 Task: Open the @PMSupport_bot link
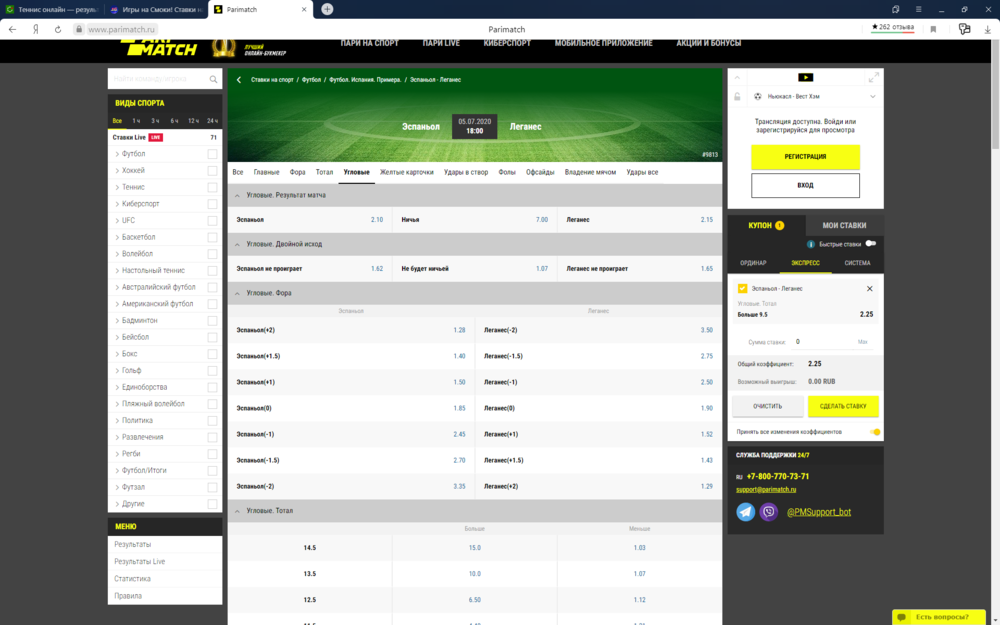[819, 512]
